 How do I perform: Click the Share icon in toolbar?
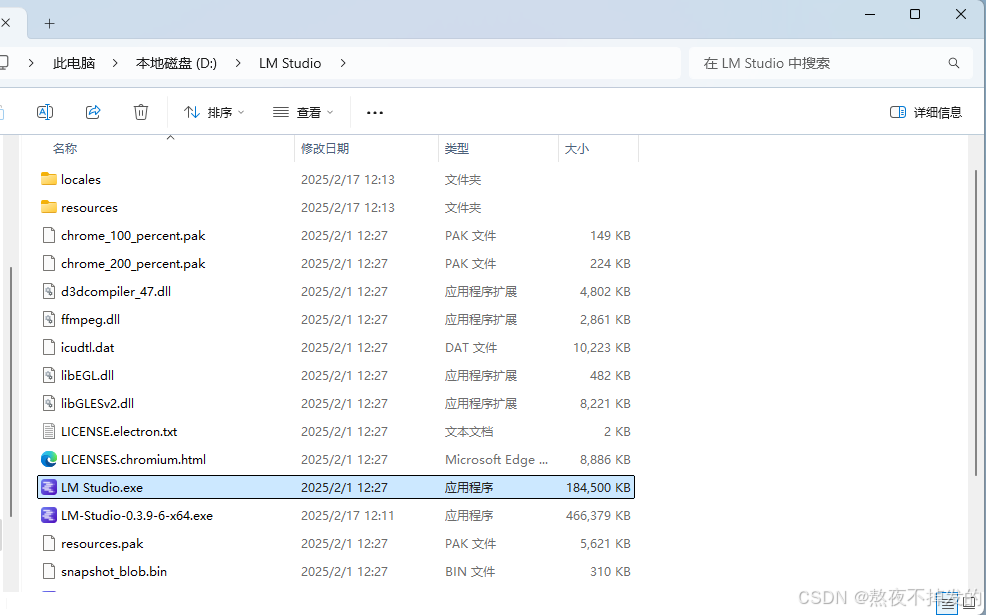click(93, 112)
